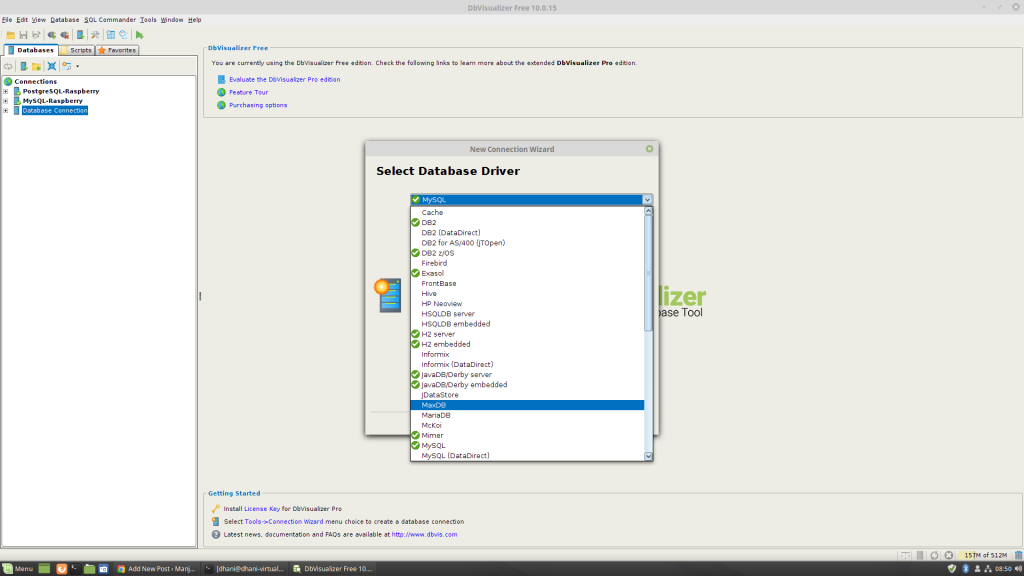Click the volume speaker icon in system tray

tap(1018, 569)
